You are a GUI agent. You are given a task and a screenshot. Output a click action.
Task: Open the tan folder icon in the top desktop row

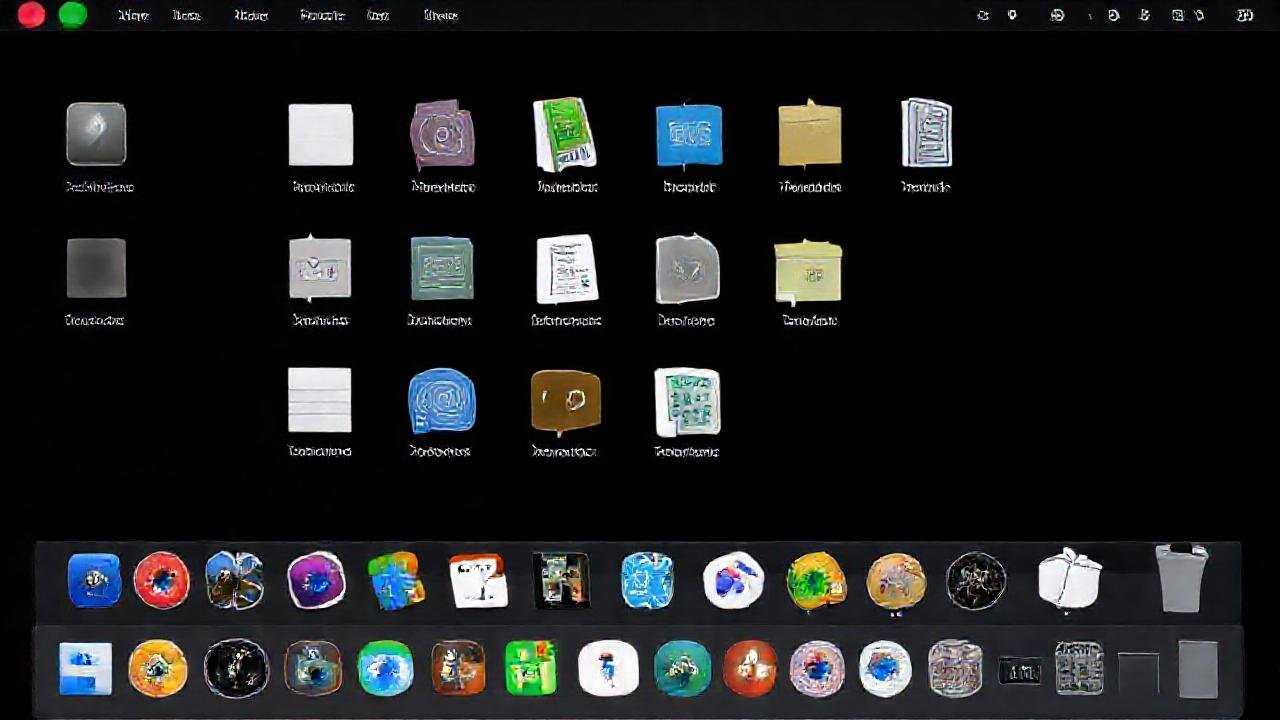[x=809, y=134]
